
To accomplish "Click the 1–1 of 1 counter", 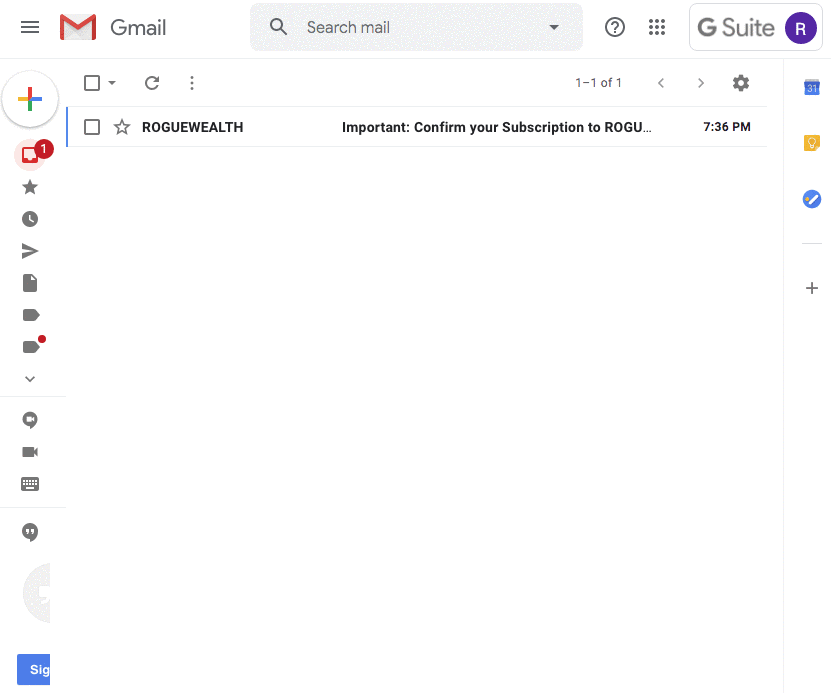I will click(x=598, y=83).
